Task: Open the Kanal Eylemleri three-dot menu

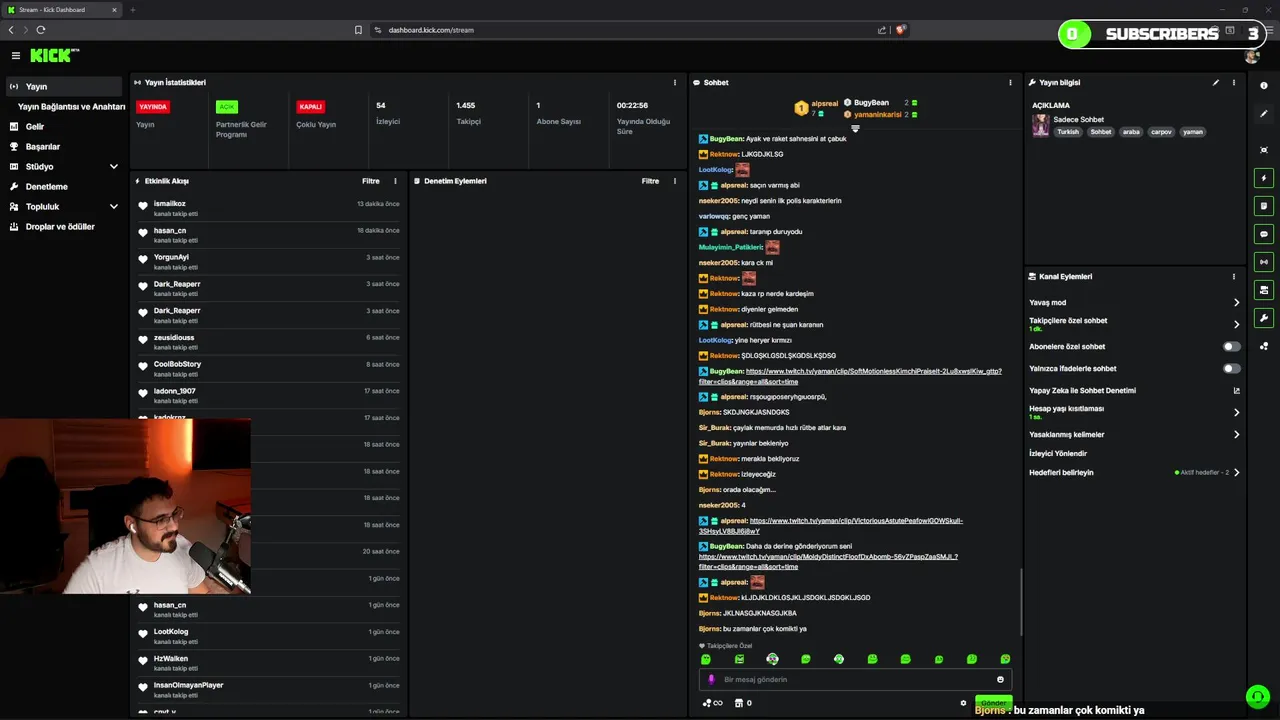Action: coord(1234,277)
